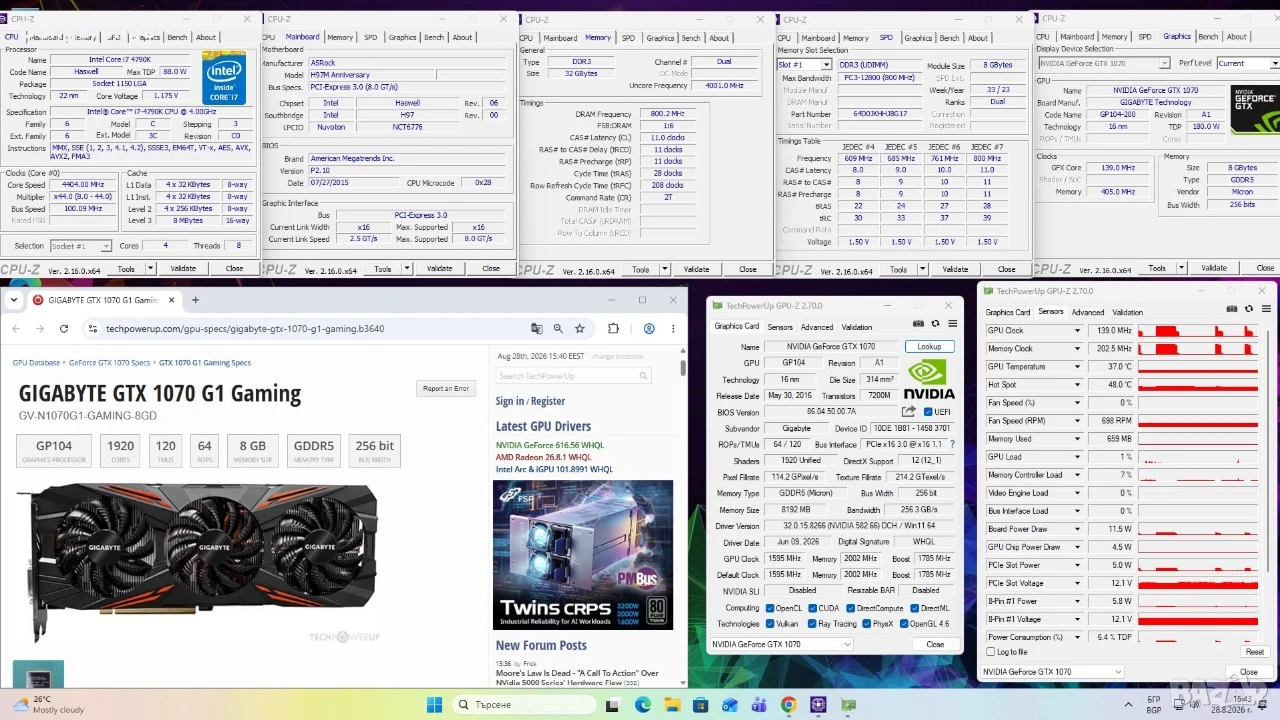Click camera icon in GPU-Z Sensors window
1280x720 pixels.
1232,309
